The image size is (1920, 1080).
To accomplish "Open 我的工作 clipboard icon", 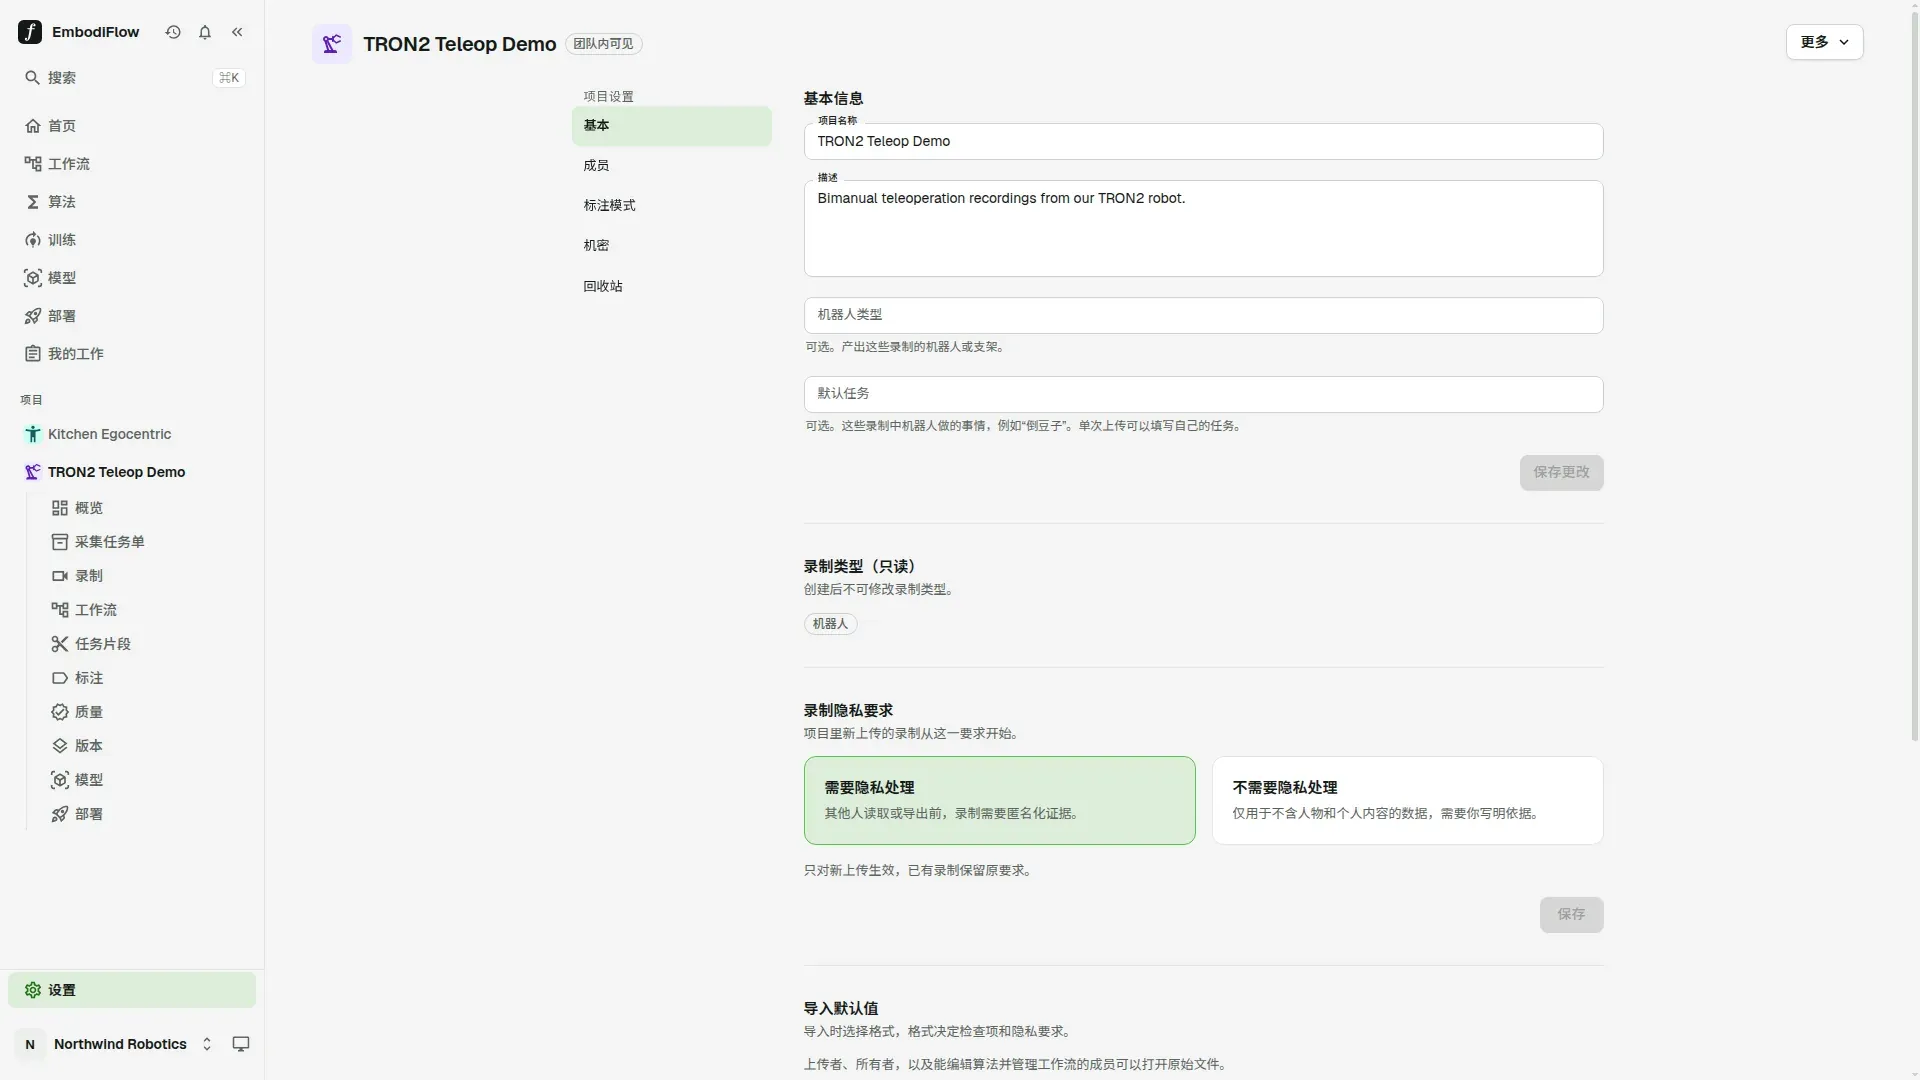I will [x=33, y=354].
